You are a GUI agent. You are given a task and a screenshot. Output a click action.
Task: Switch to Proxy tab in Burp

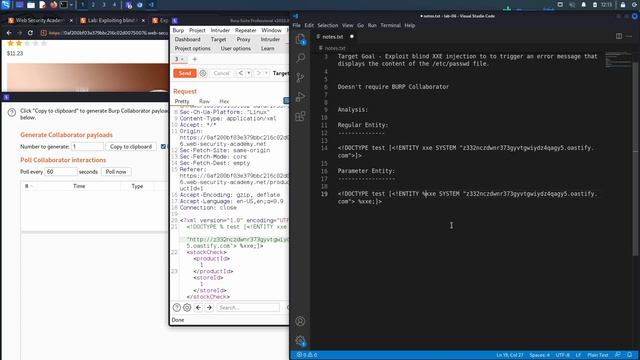pyautogui.click(x=243, y=40)
